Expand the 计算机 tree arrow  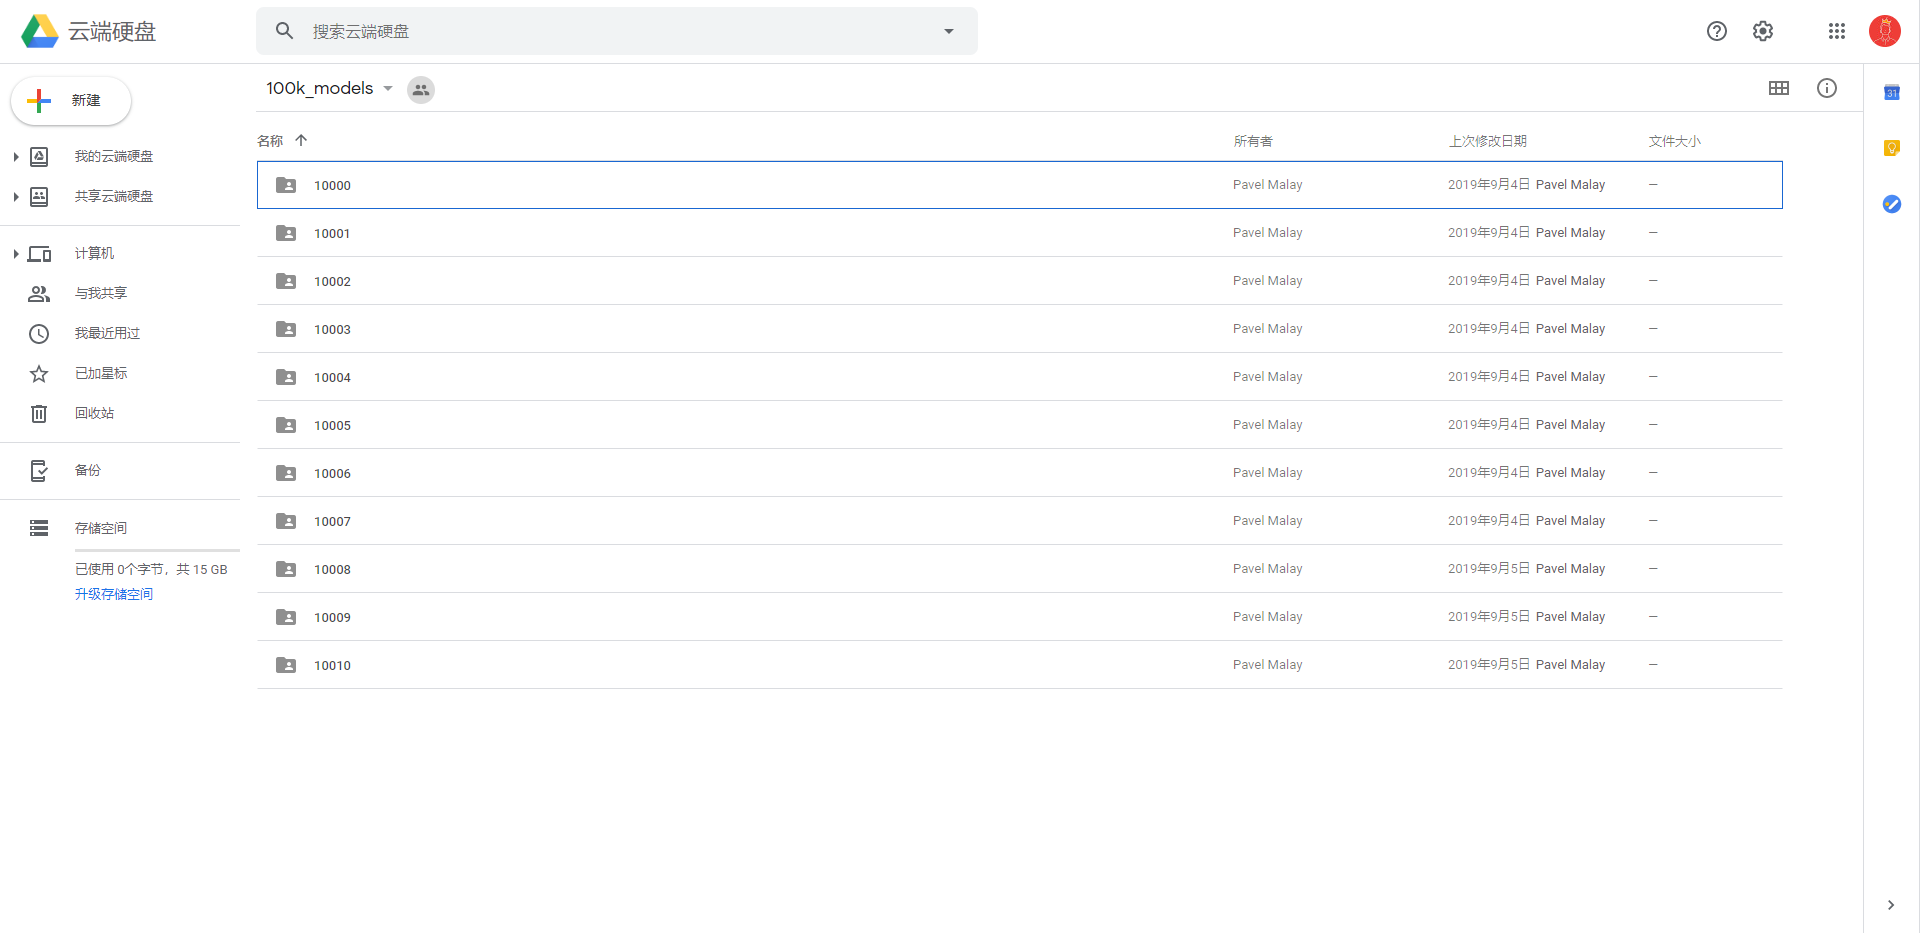click(16, 254)
